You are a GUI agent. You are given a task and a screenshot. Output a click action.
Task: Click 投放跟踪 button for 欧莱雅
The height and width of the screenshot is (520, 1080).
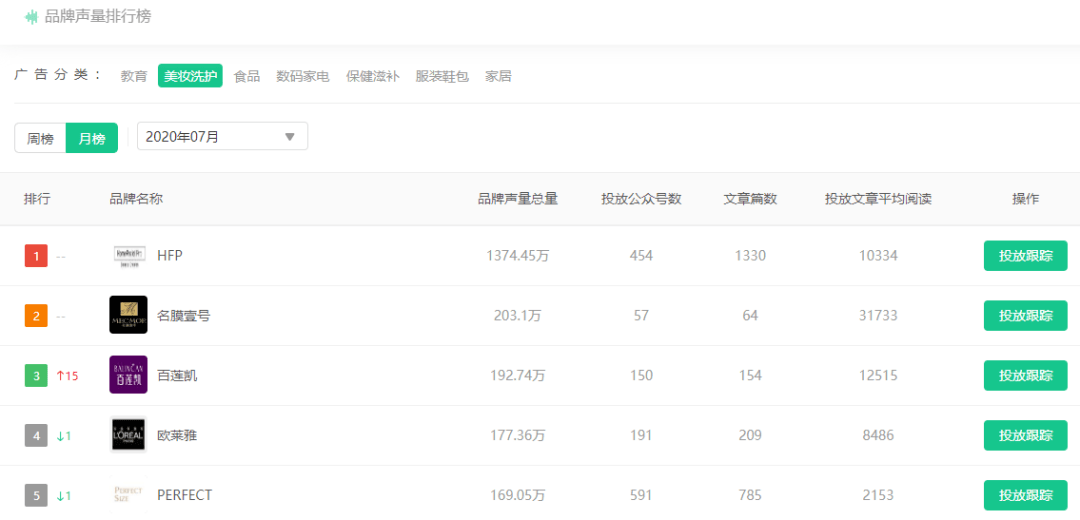coord(1026,435)
